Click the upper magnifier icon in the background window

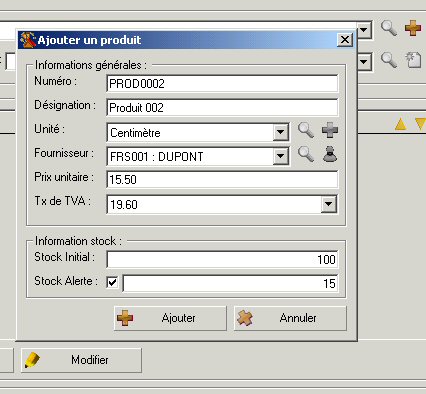click(x=389, y=28)
